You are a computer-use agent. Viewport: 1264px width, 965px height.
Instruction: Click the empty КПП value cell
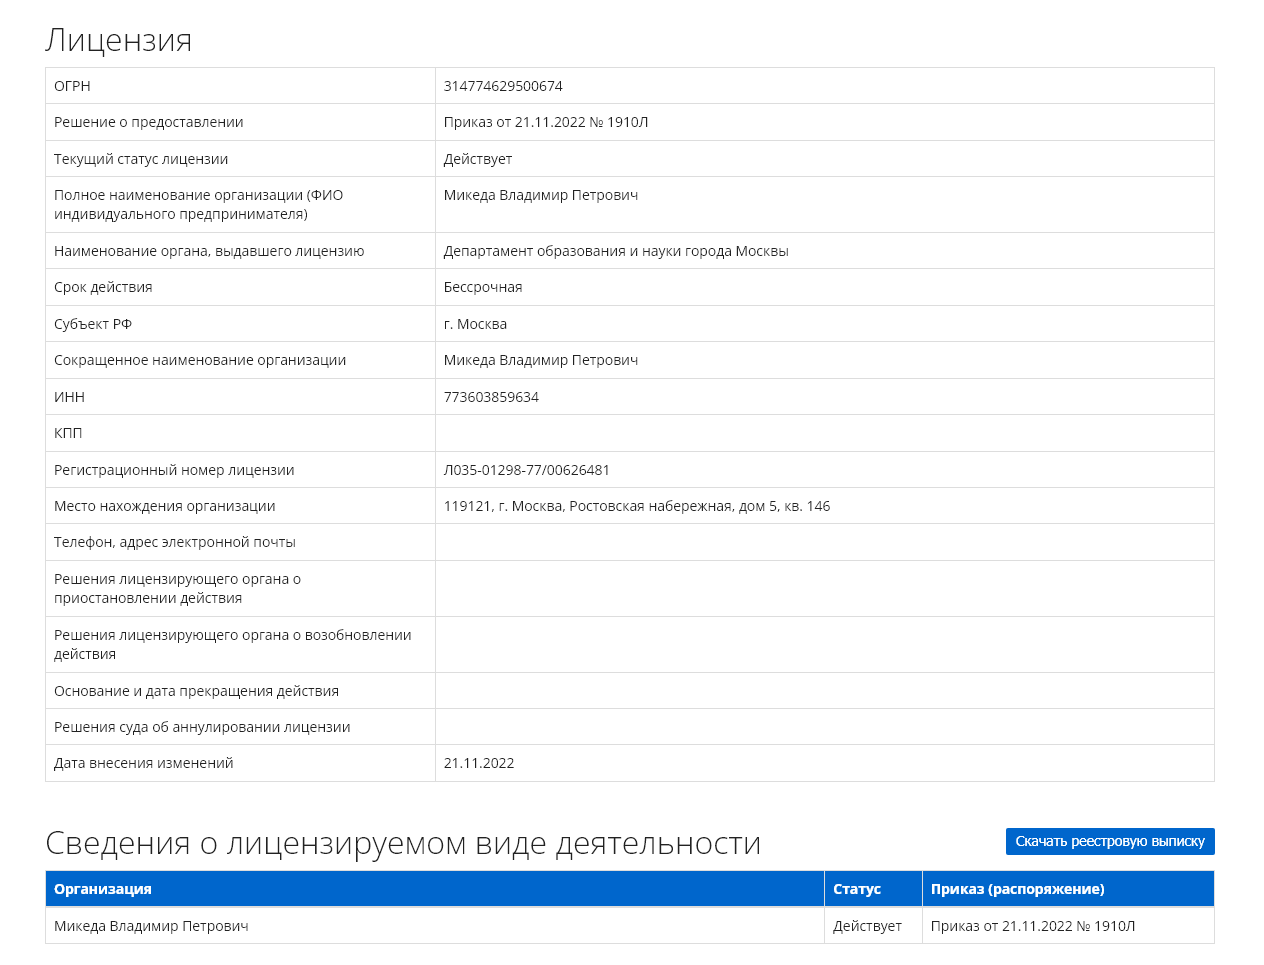[x=824, y=433]
